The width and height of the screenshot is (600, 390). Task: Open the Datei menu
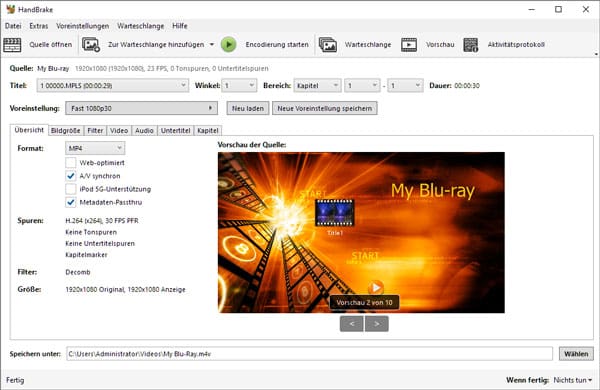click(x=13, y=26)
